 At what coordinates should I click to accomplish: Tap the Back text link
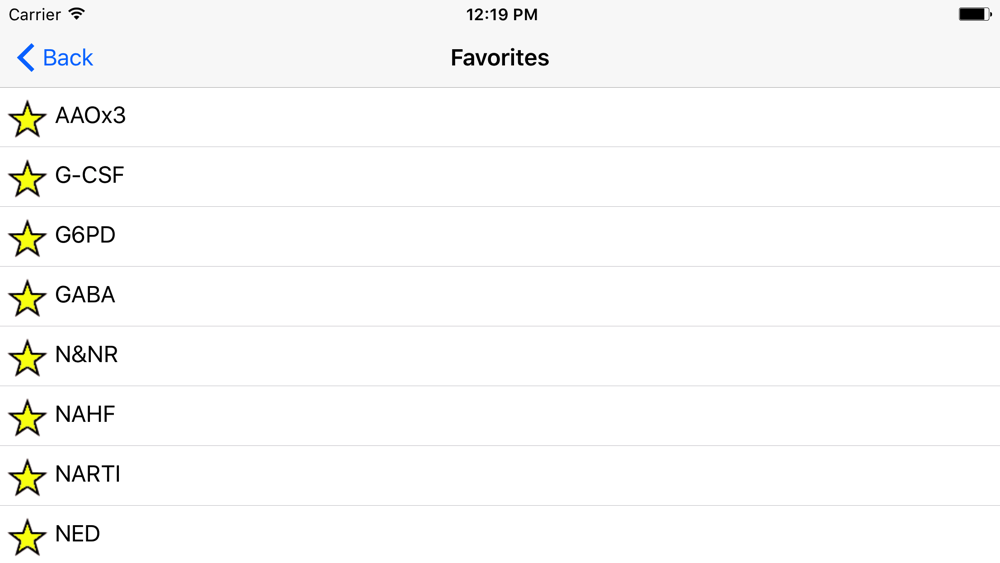pos(68,58)
